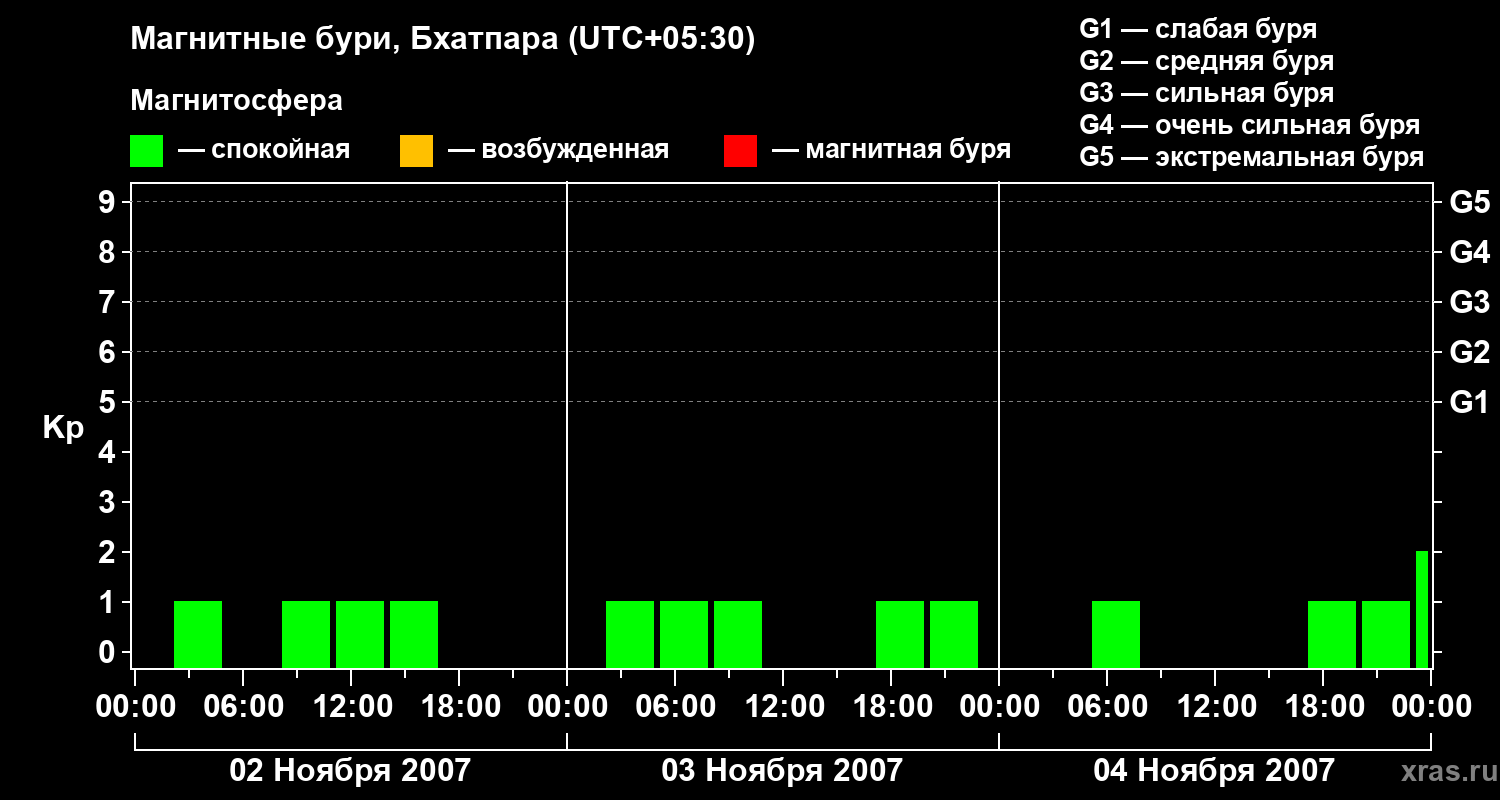Select the thin Kp 2 bar at chart end
The image size is (1500, 800).
click(x=1422, y=609)
